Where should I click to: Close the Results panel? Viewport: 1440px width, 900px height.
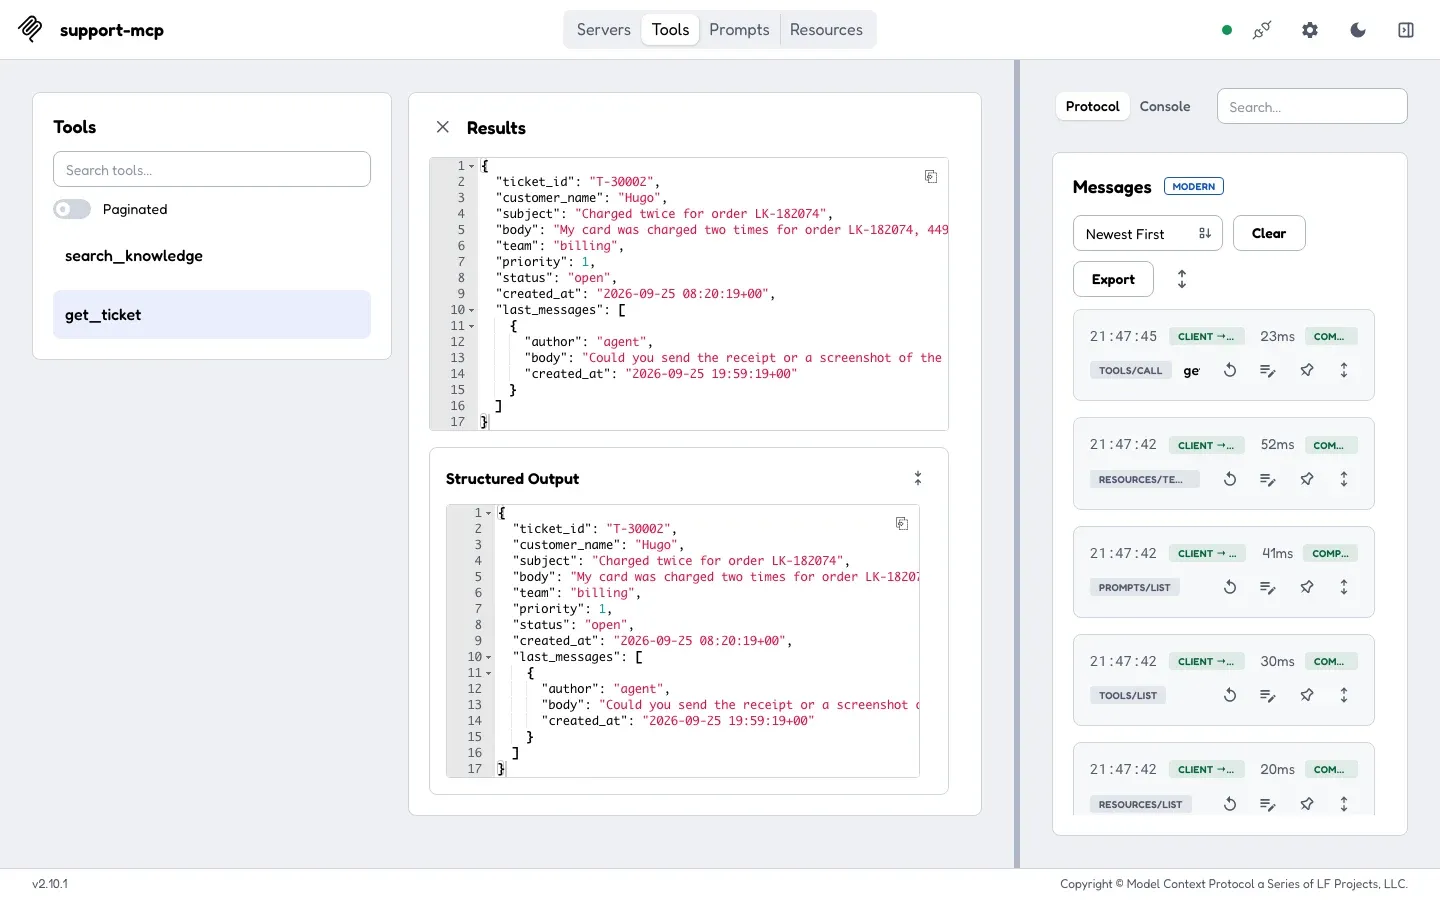point(443,127)
